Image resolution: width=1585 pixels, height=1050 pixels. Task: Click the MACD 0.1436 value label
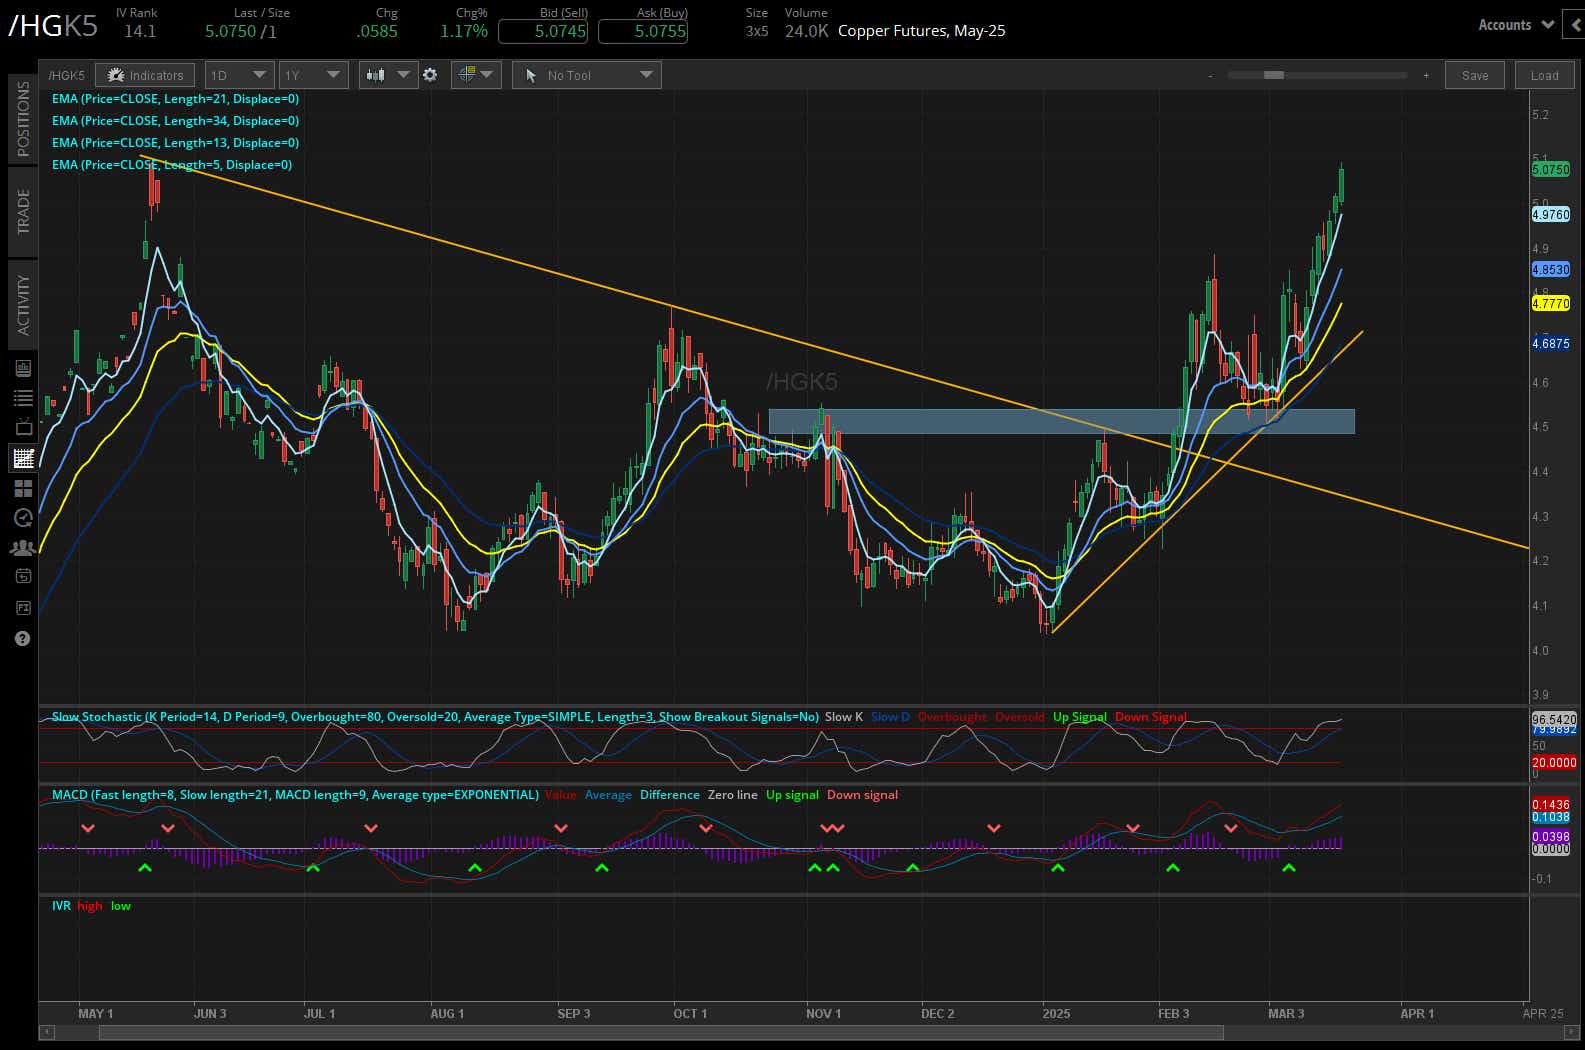pyautogui.click(x=1551, y=804)
